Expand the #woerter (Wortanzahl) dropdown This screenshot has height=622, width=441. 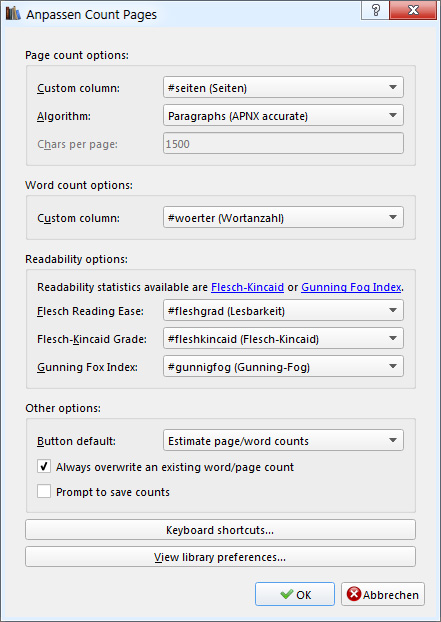click(283, 217)
